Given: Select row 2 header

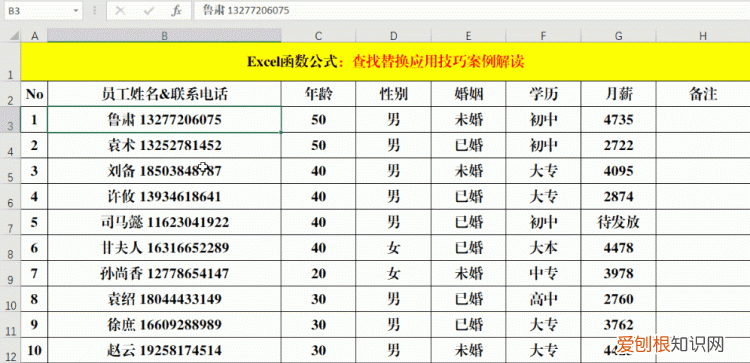Looking at the screenshot, I should 11,94.
